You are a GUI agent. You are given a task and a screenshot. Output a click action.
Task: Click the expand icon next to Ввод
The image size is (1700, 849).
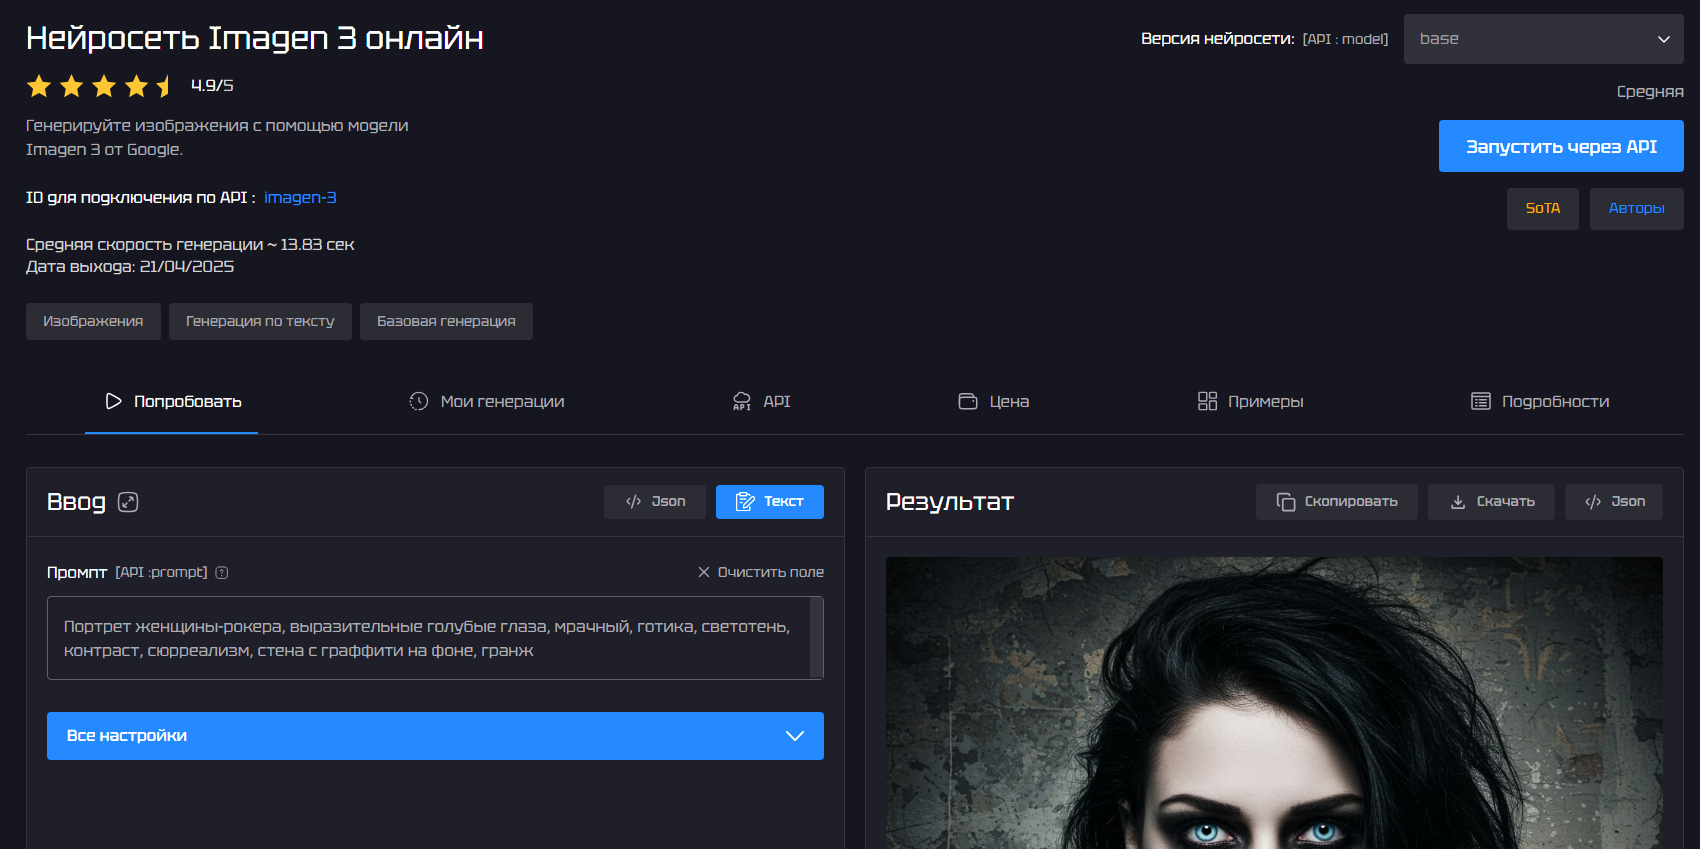pyautogui.click(x=128, y=502)
